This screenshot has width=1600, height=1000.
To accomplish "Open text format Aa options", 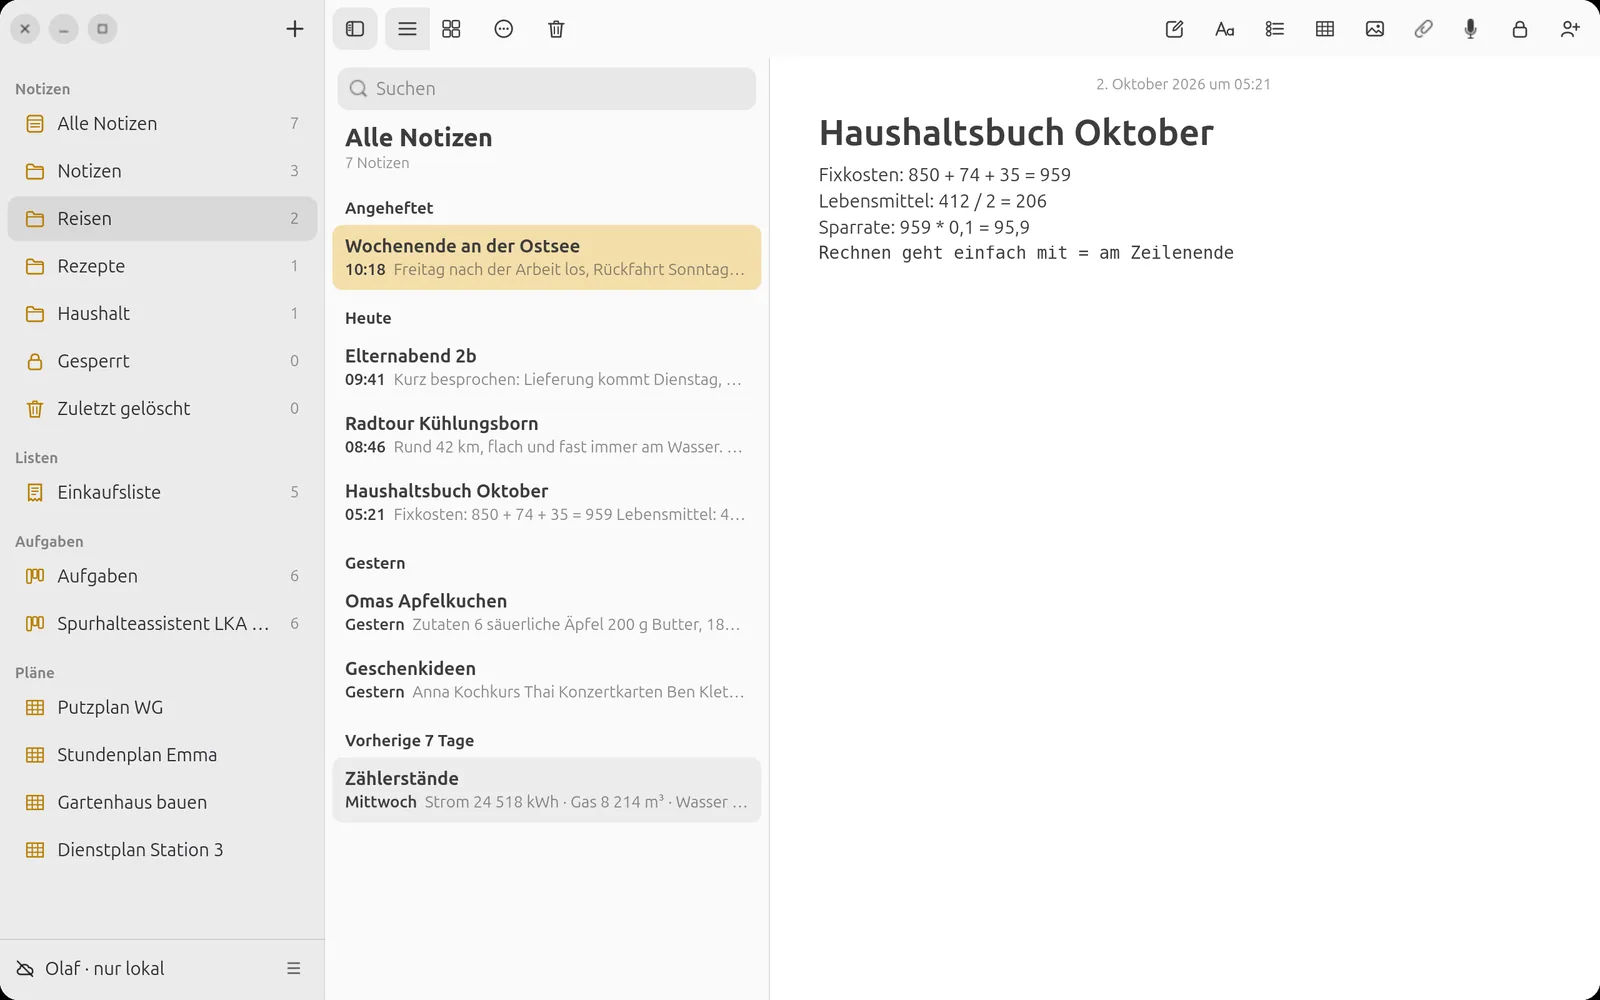I will click(x=1224, y=29).
